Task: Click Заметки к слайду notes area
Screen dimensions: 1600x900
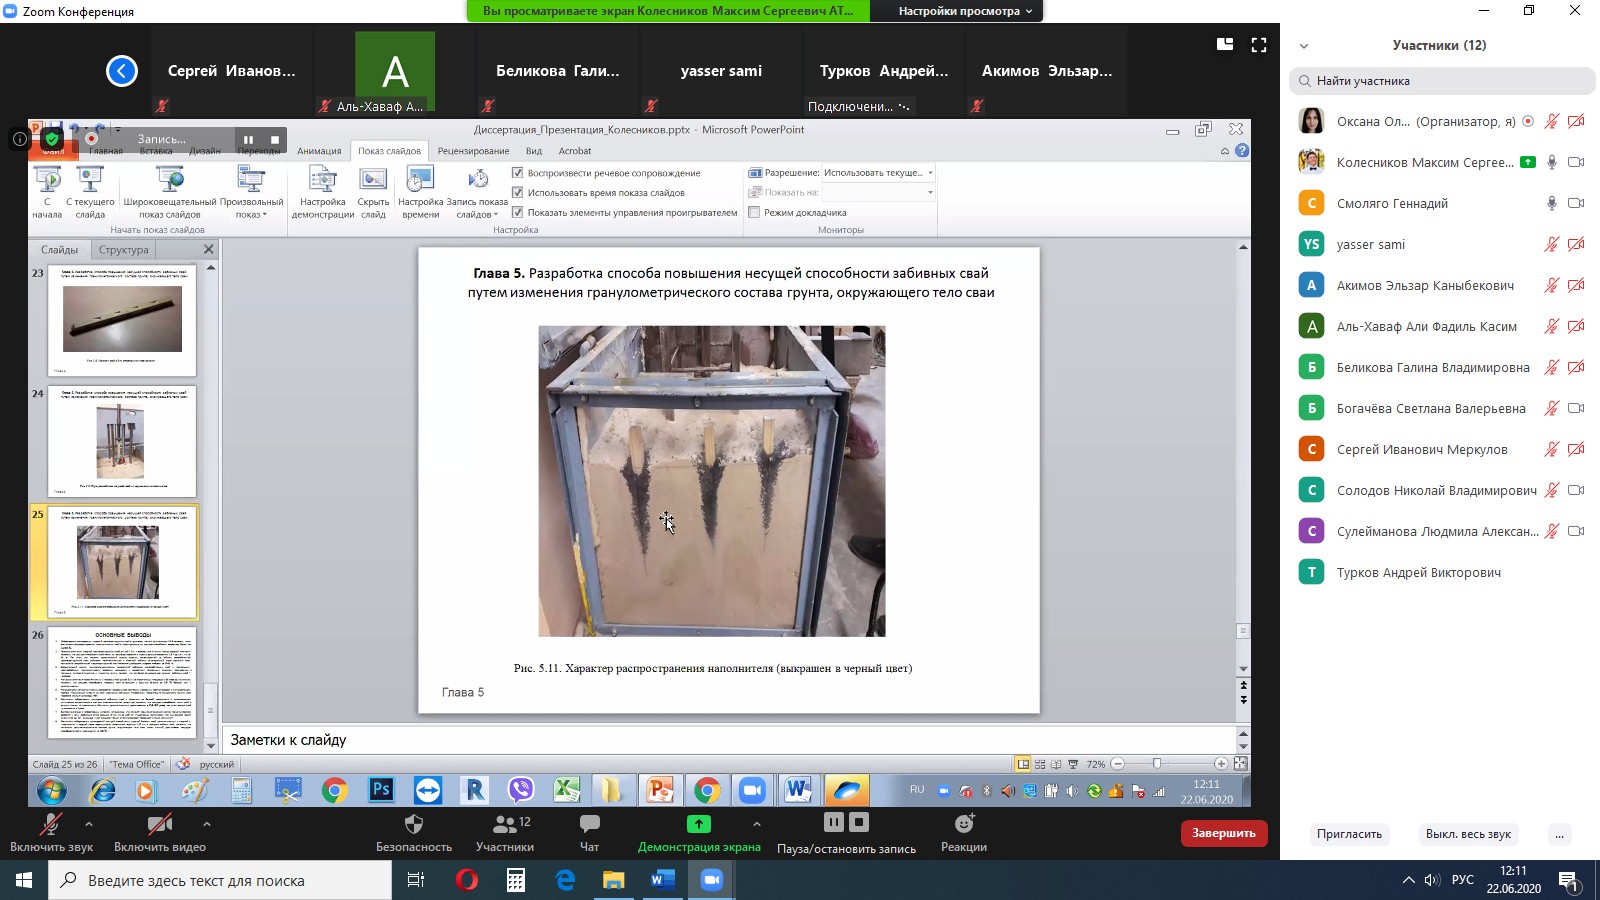Action: [x=728, y=740]
